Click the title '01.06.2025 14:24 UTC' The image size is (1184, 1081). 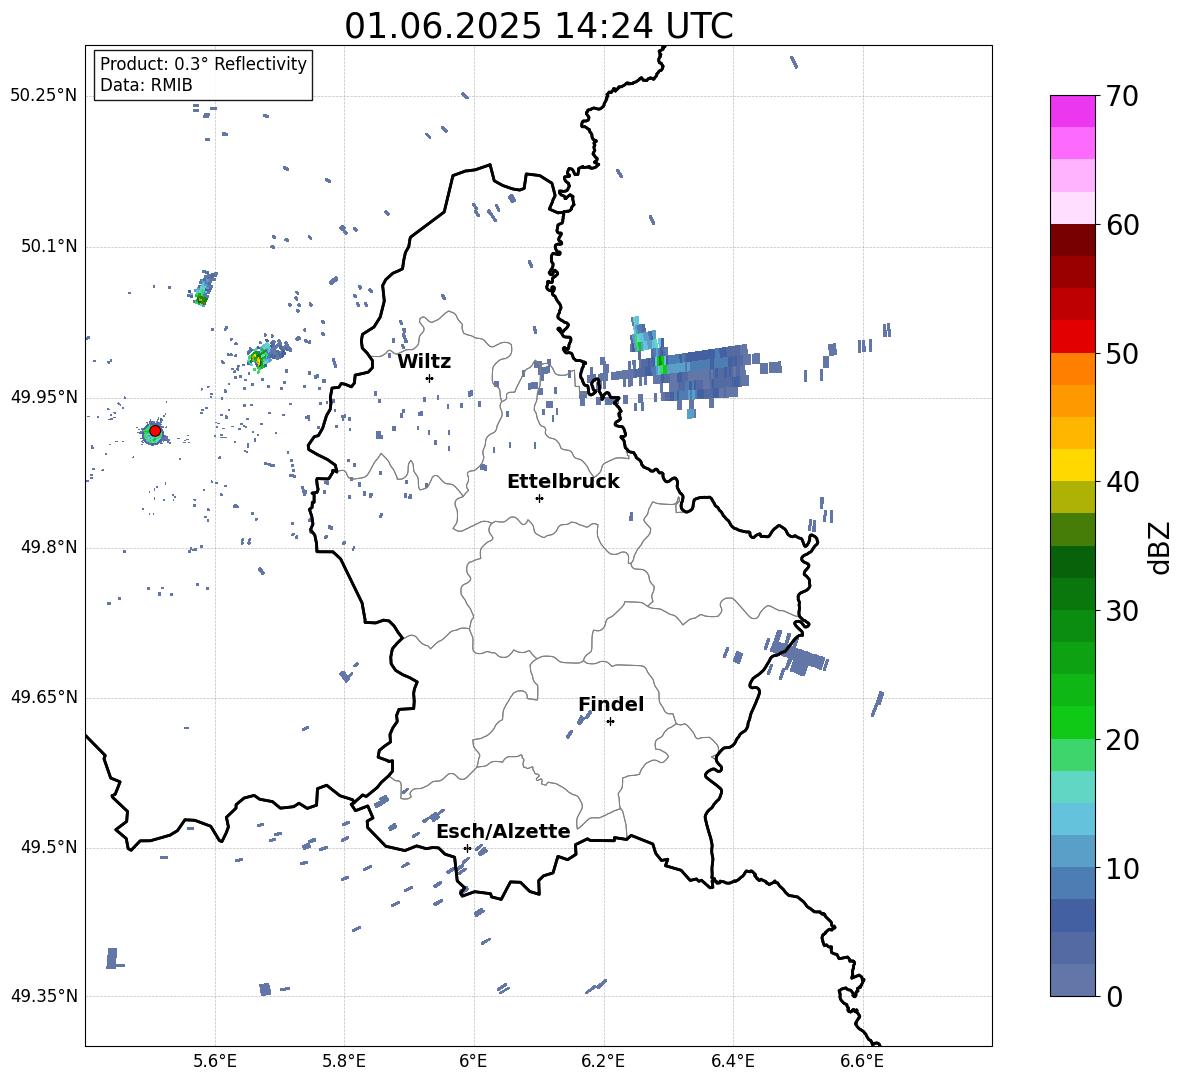(538, 26)
